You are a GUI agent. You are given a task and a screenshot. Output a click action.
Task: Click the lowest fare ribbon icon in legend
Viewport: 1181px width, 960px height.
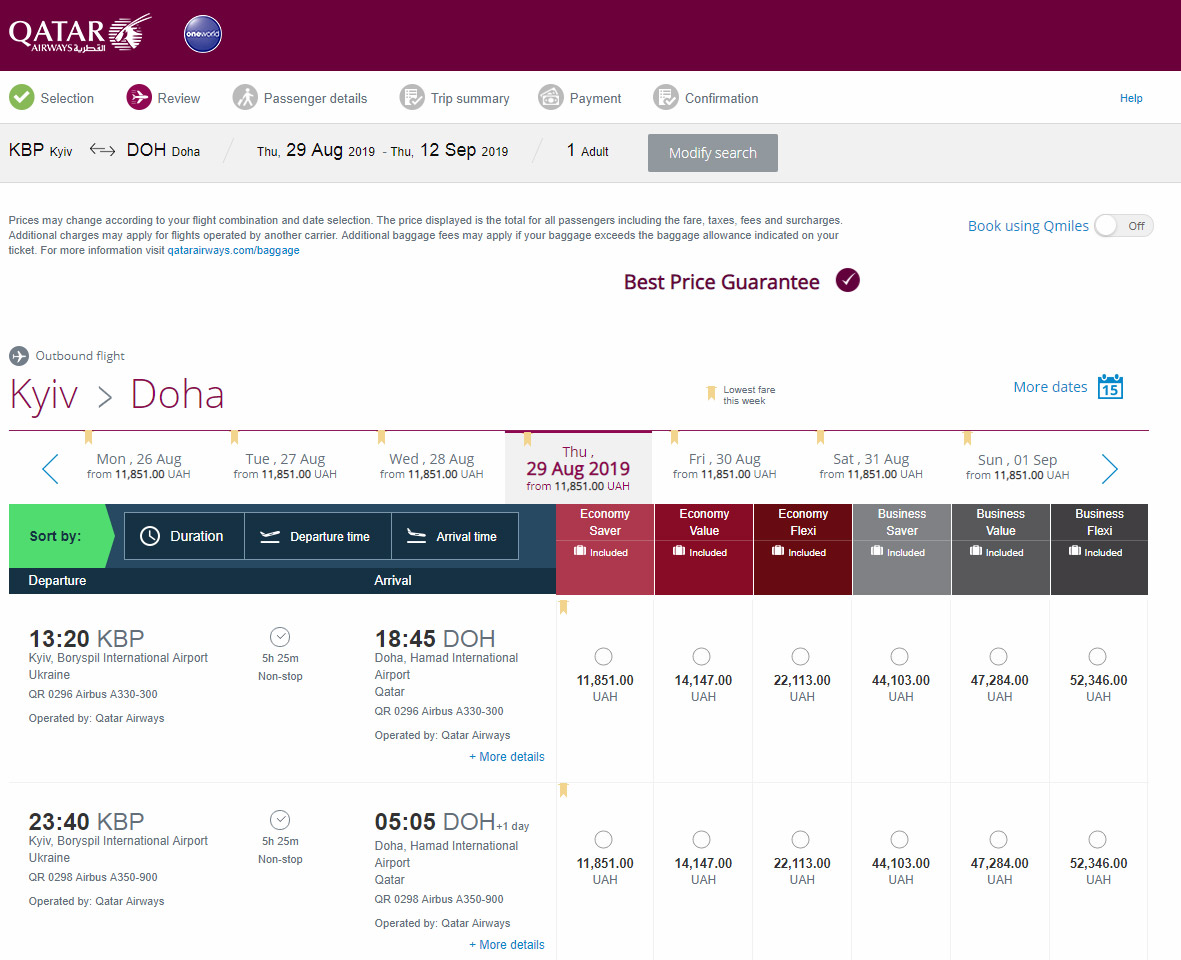point(711,393)
